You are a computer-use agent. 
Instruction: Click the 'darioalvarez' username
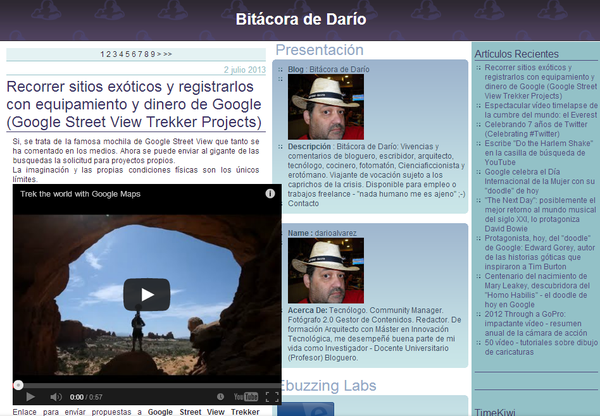point(335,233)
